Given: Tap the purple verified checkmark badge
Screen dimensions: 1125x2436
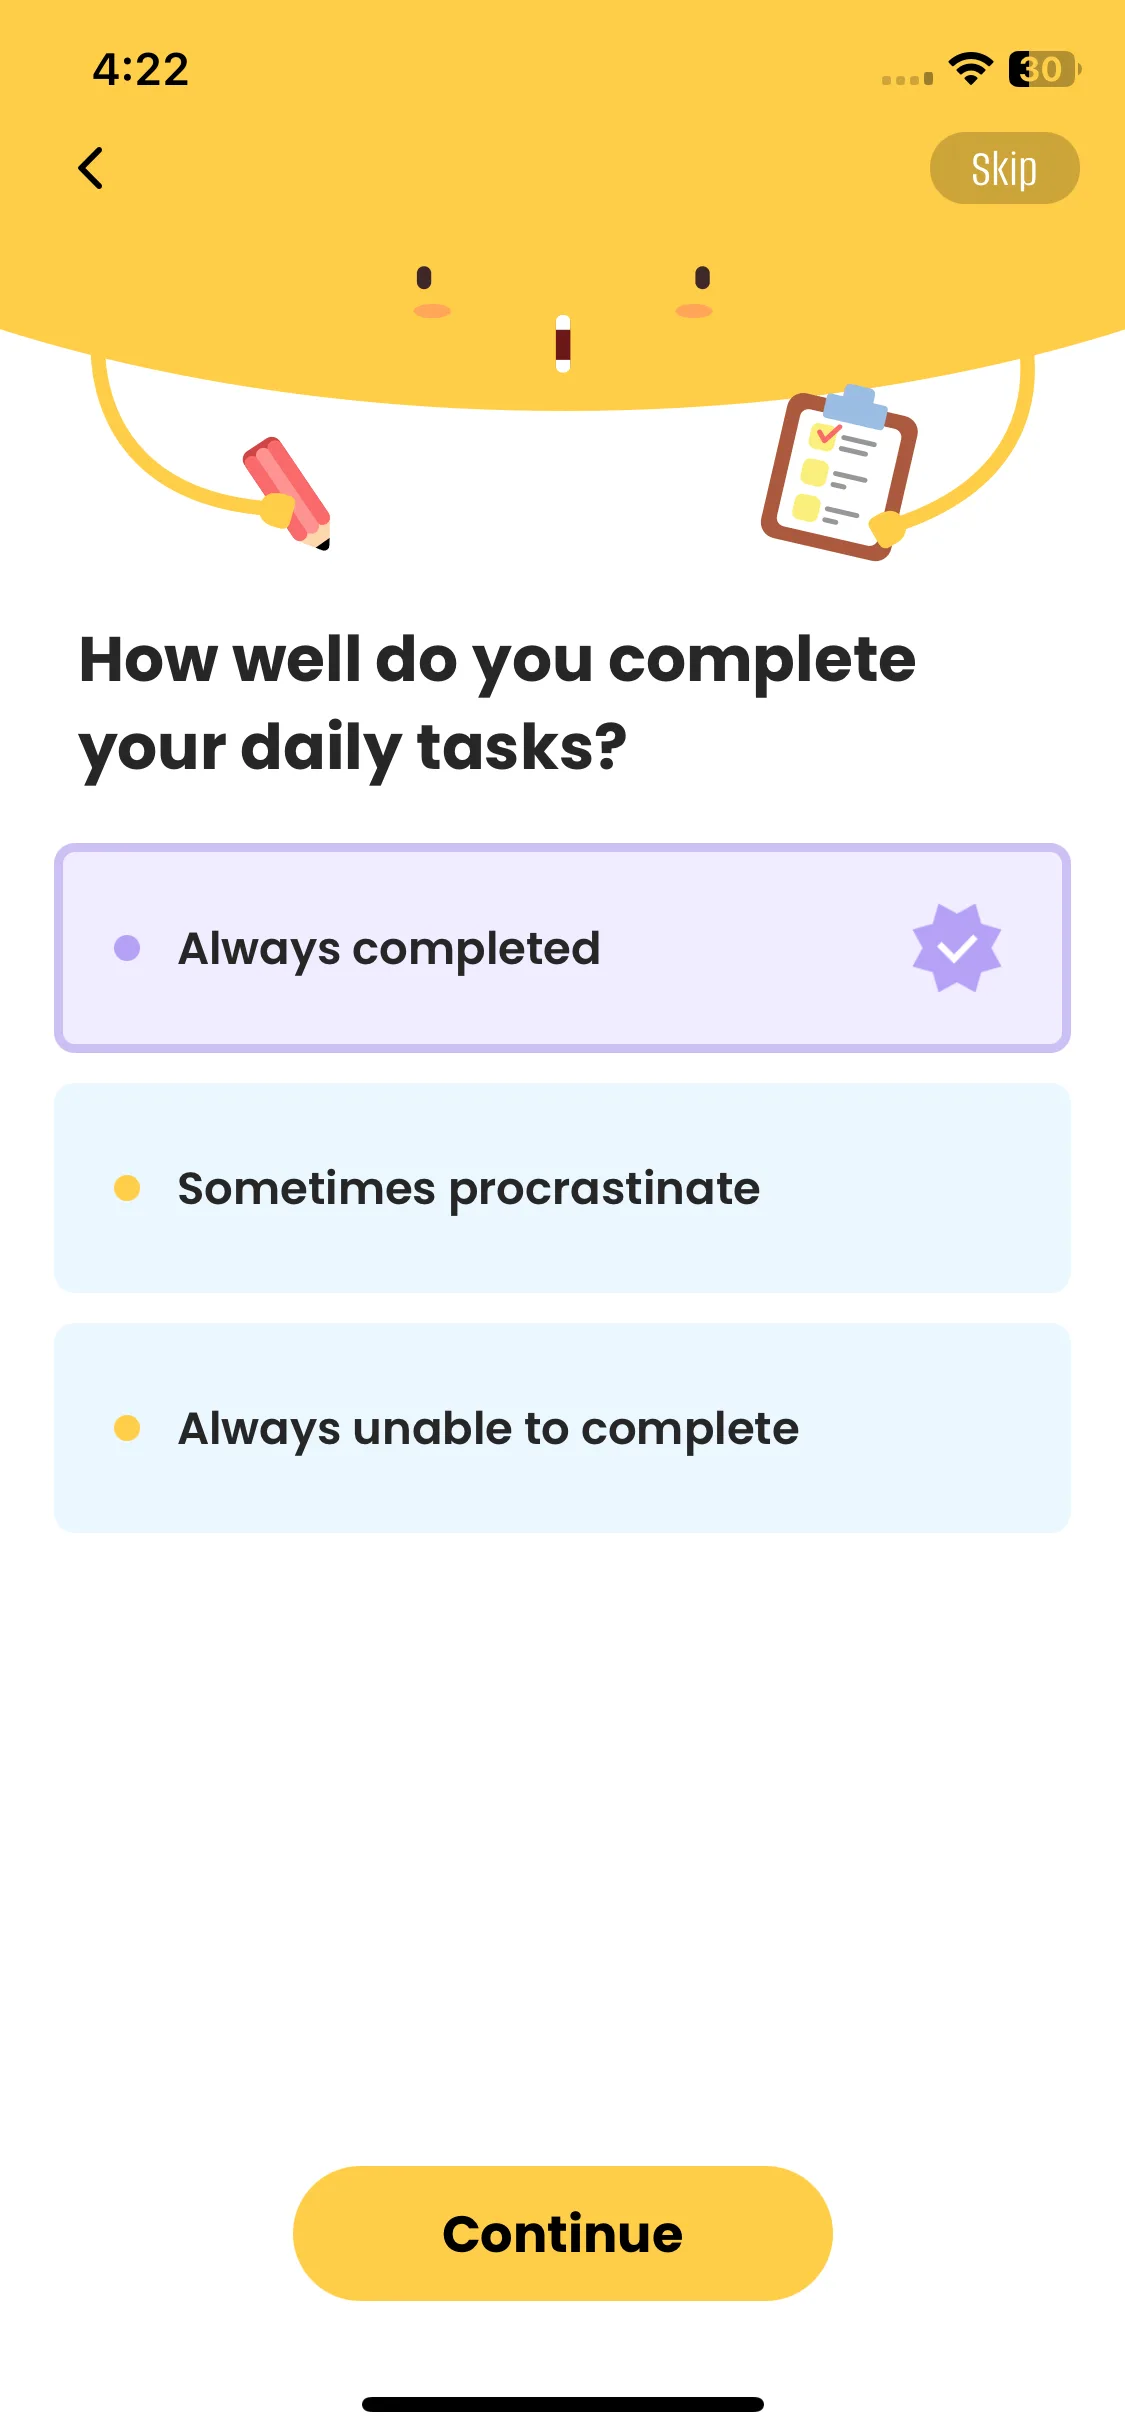Looking at the screenshot, I should 957,948.
